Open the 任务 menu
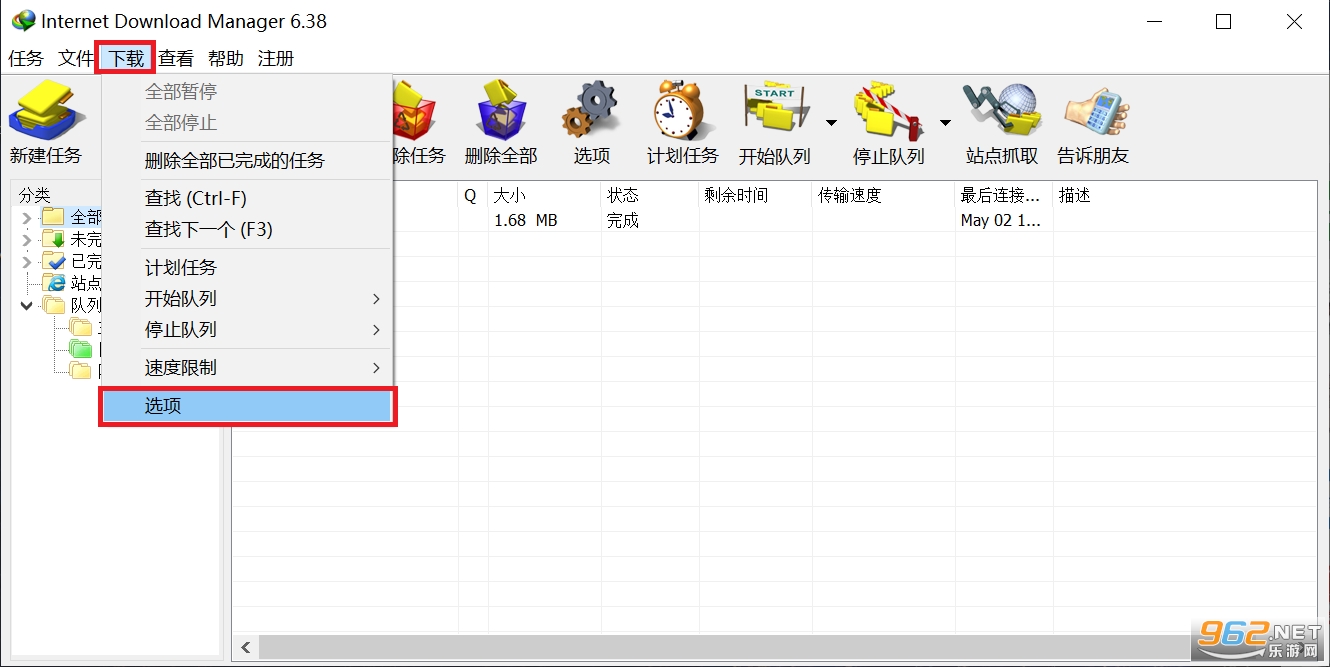The image size is (1330, 667). (26, 59)
